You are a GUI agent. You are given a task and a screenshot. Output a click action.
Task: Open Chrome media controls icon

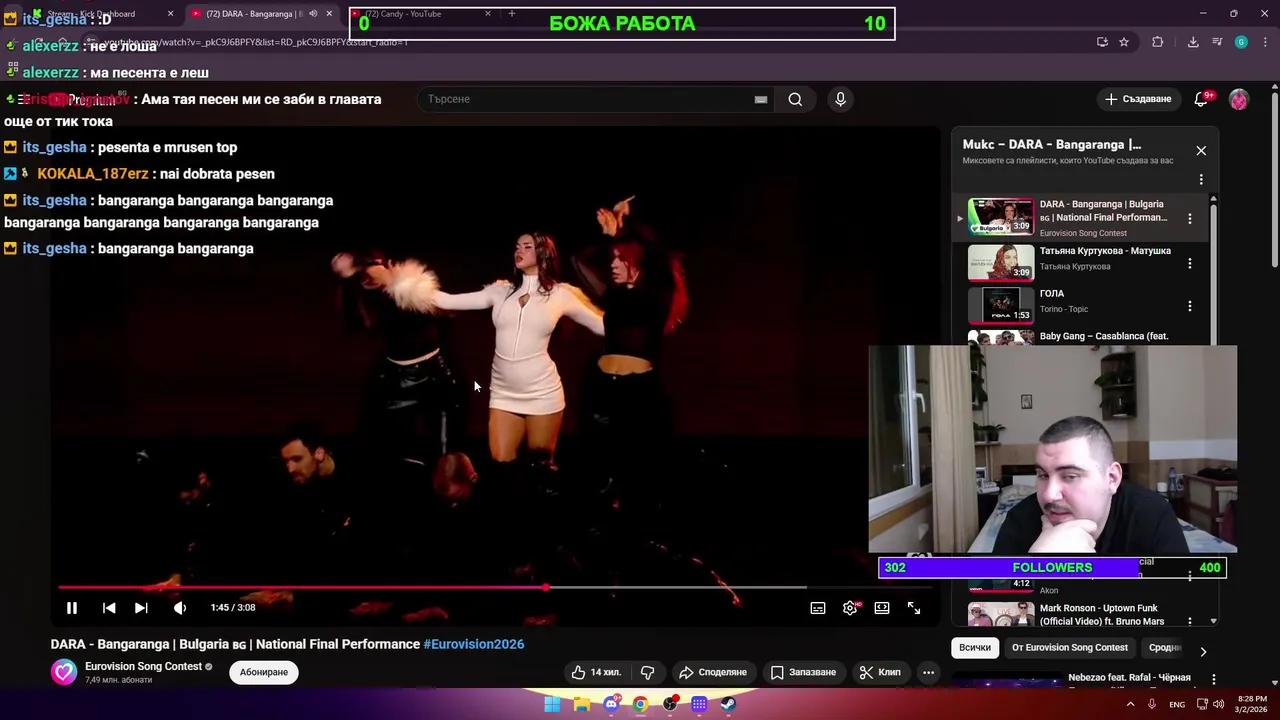coord(1217,42)
